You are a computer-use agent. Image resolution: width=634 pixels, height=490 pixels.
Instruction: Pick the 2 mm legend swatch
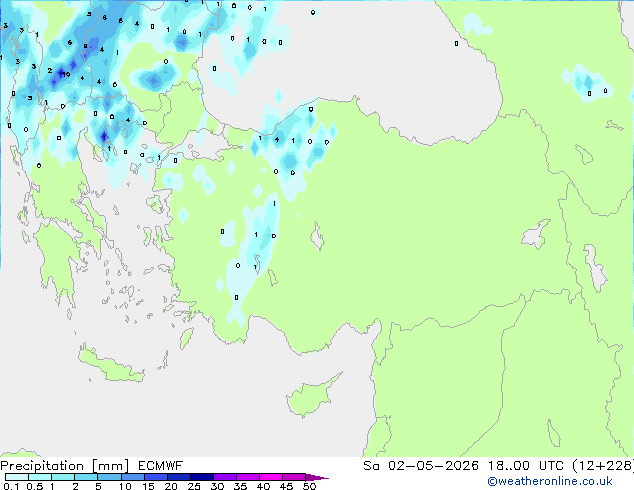point(86,477)
